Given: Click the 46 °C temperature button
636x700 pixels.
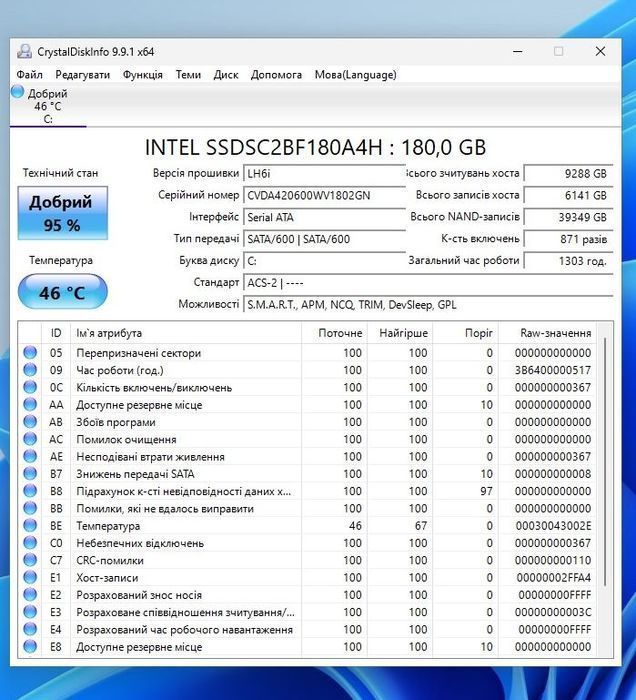Looking at the screenshot, I should point(62,292).
